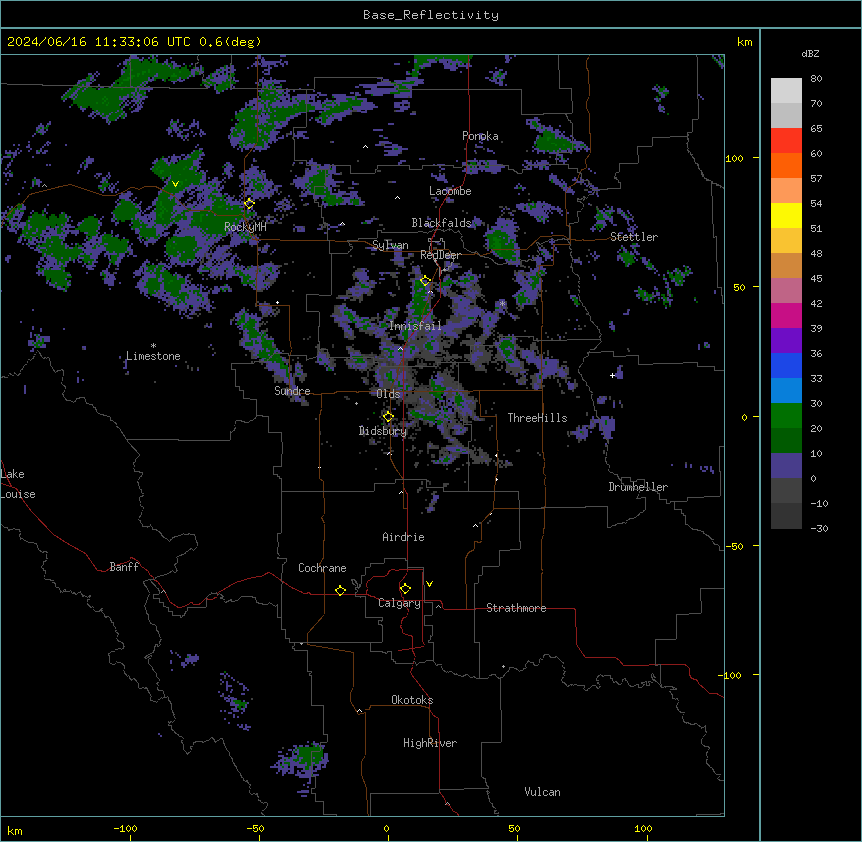Pick the blue 33-36 dBZ legend swatch
The height and width of the screenshot is (842, 862).
click(786, 365)
